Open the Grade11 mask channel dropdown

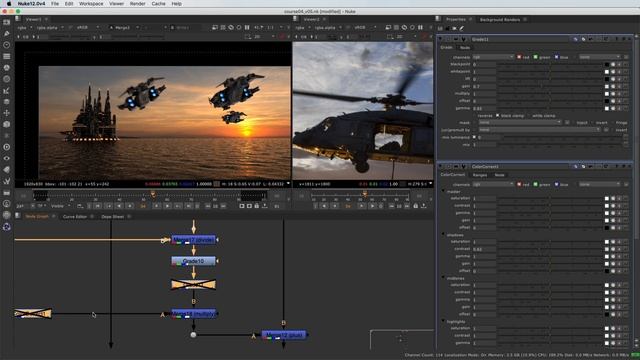tap(520, 122)
